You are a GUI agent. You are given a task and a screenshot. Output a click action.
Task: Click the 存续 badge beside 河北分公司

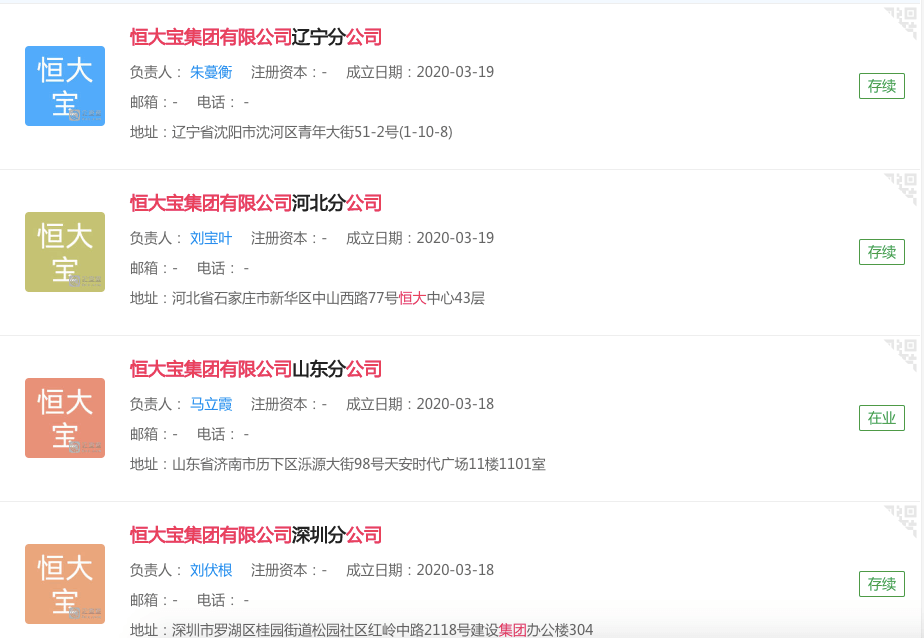pyautogui.click(x=881, y=252)
